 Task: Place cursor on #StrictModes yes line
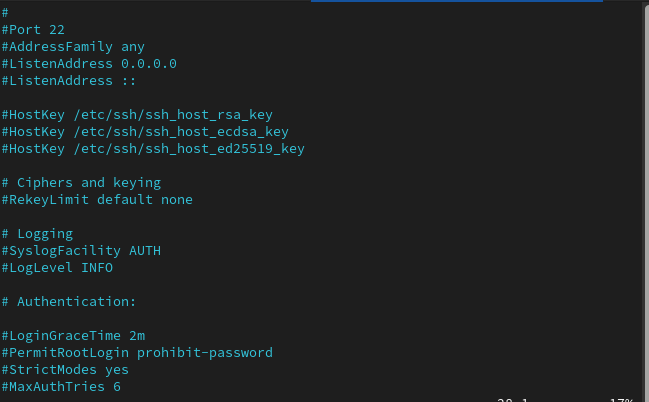[x=65, y=369]
